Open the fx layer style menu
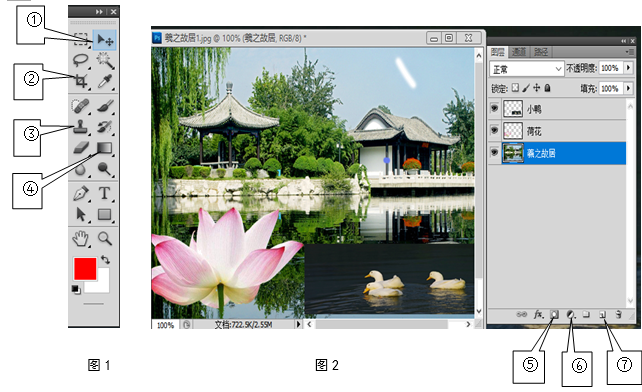642x392 pixels. pos(538,314)
